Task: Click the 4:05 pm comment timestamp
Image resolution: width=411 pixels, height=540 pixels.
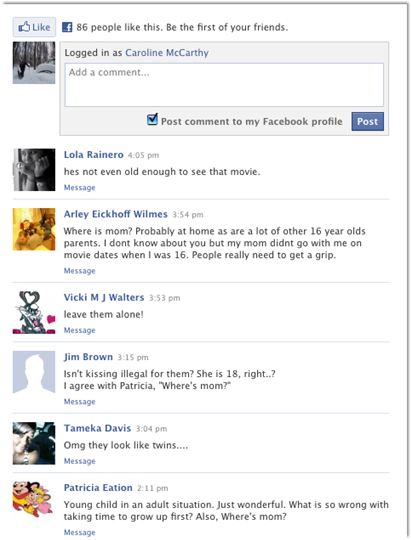Action: click(143, 155)
